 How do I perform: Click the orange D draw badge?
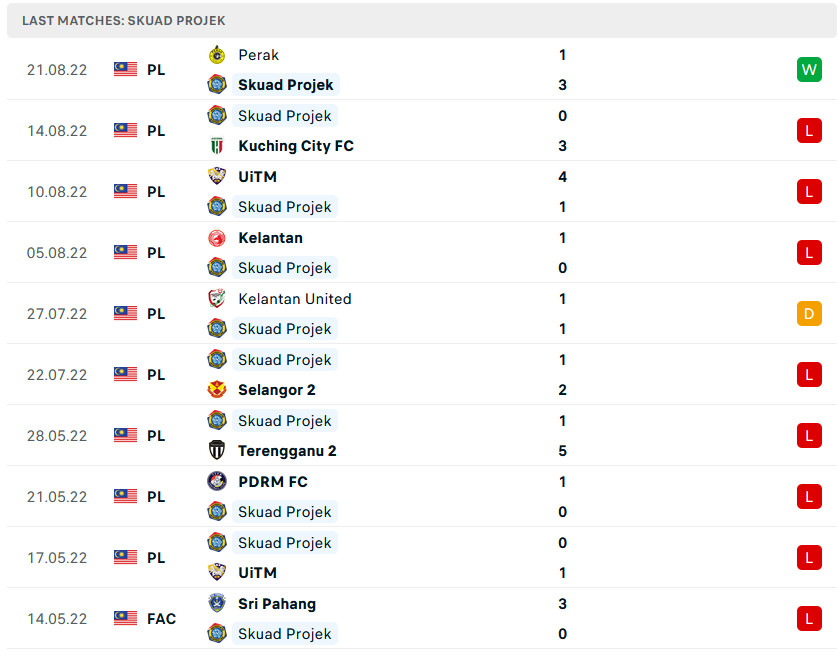tap(809, 314)
